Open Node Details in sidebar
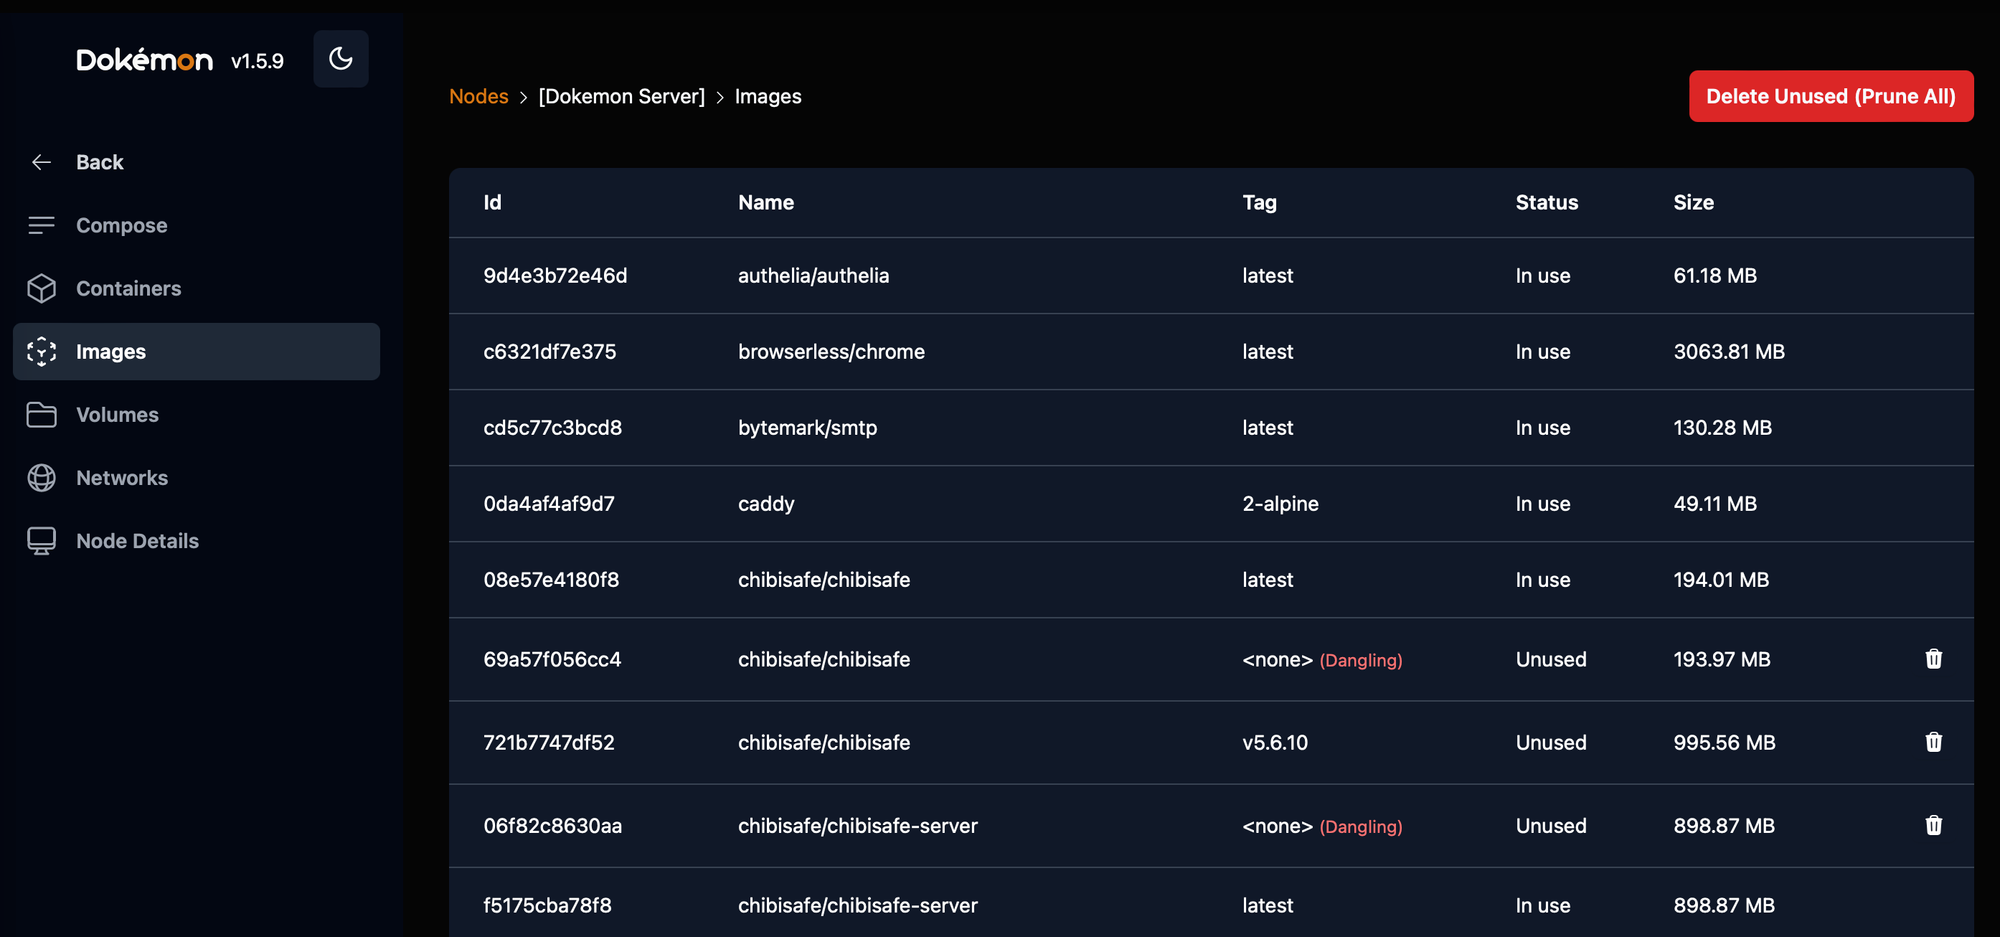 [x=196, y=540]
